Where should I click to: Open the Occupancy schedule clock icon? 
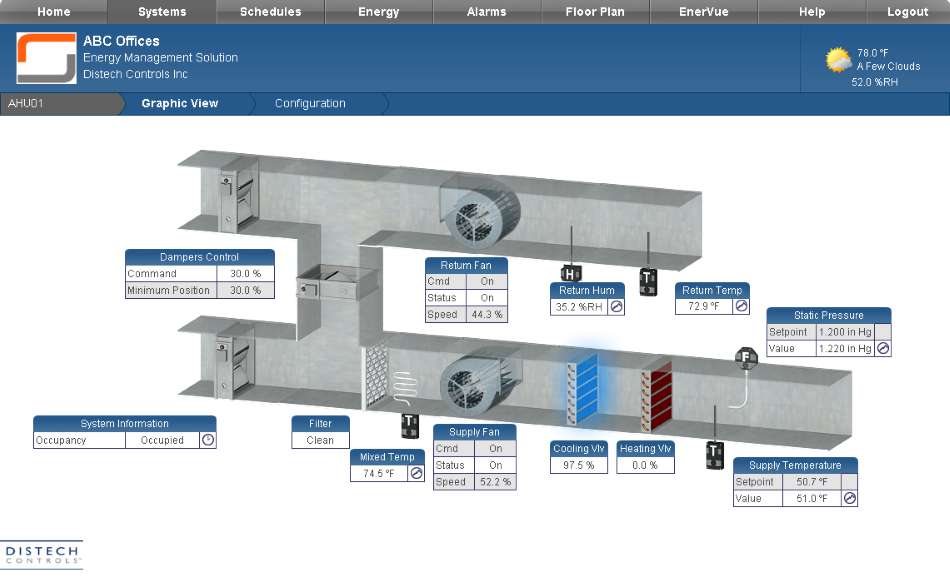[x=208, y=440]
